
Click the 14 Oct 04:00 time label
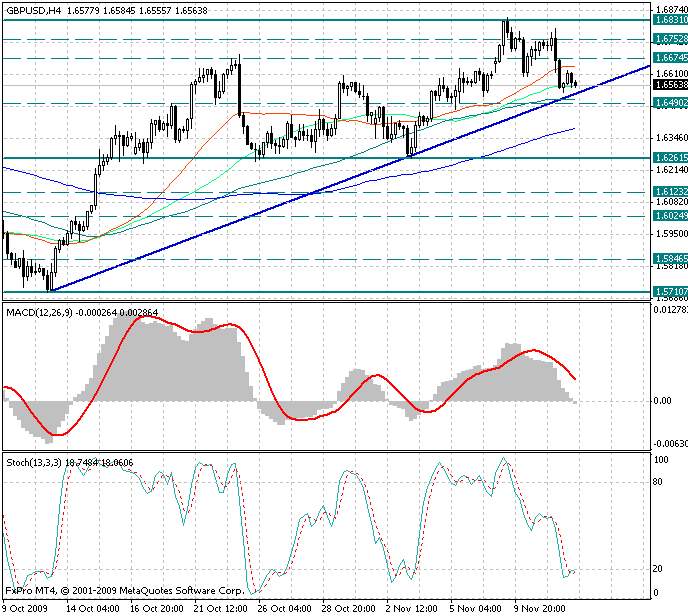pyautogui.click(x=93, y=609)
